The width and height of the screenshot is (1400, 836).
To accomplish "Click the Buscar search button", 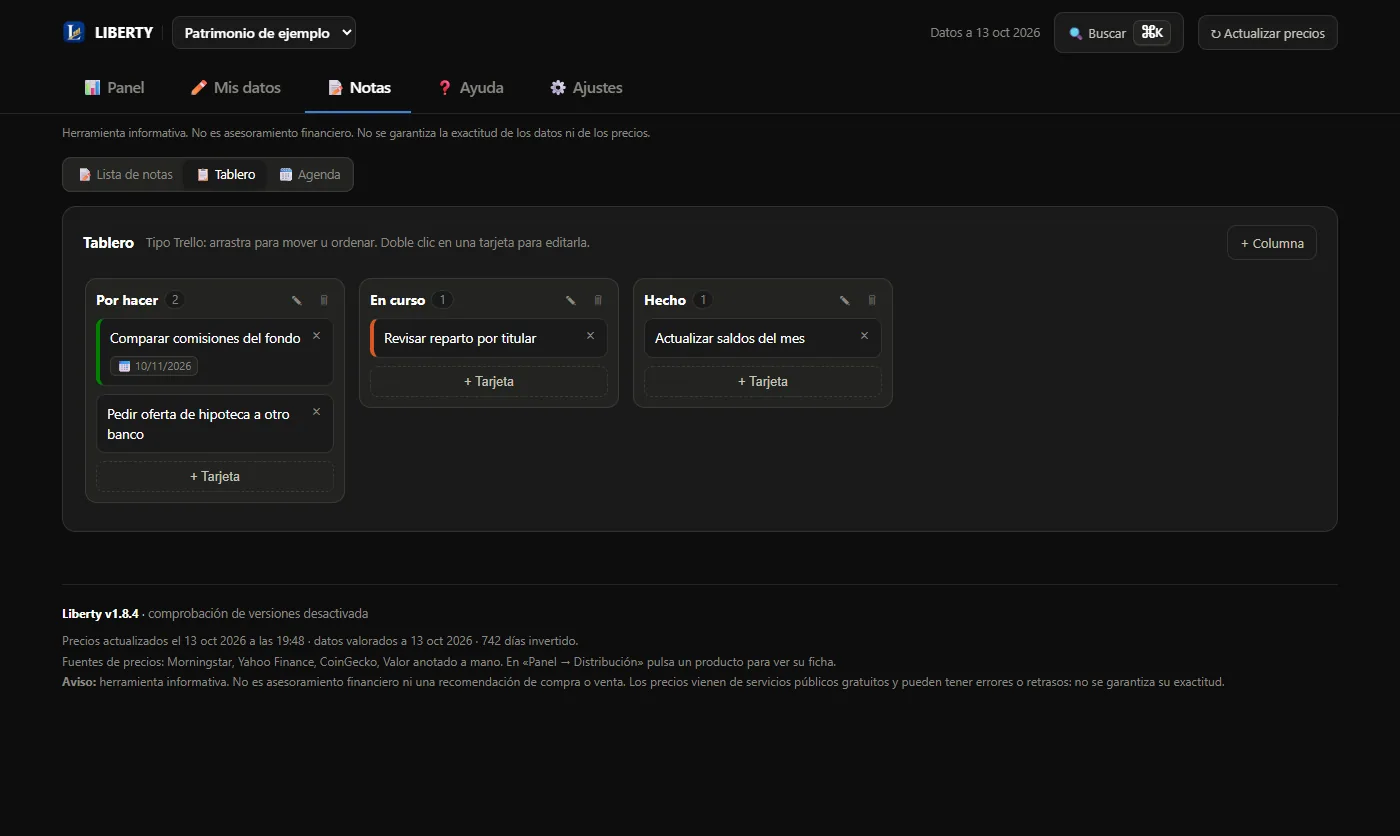I will pos(1119,33).
